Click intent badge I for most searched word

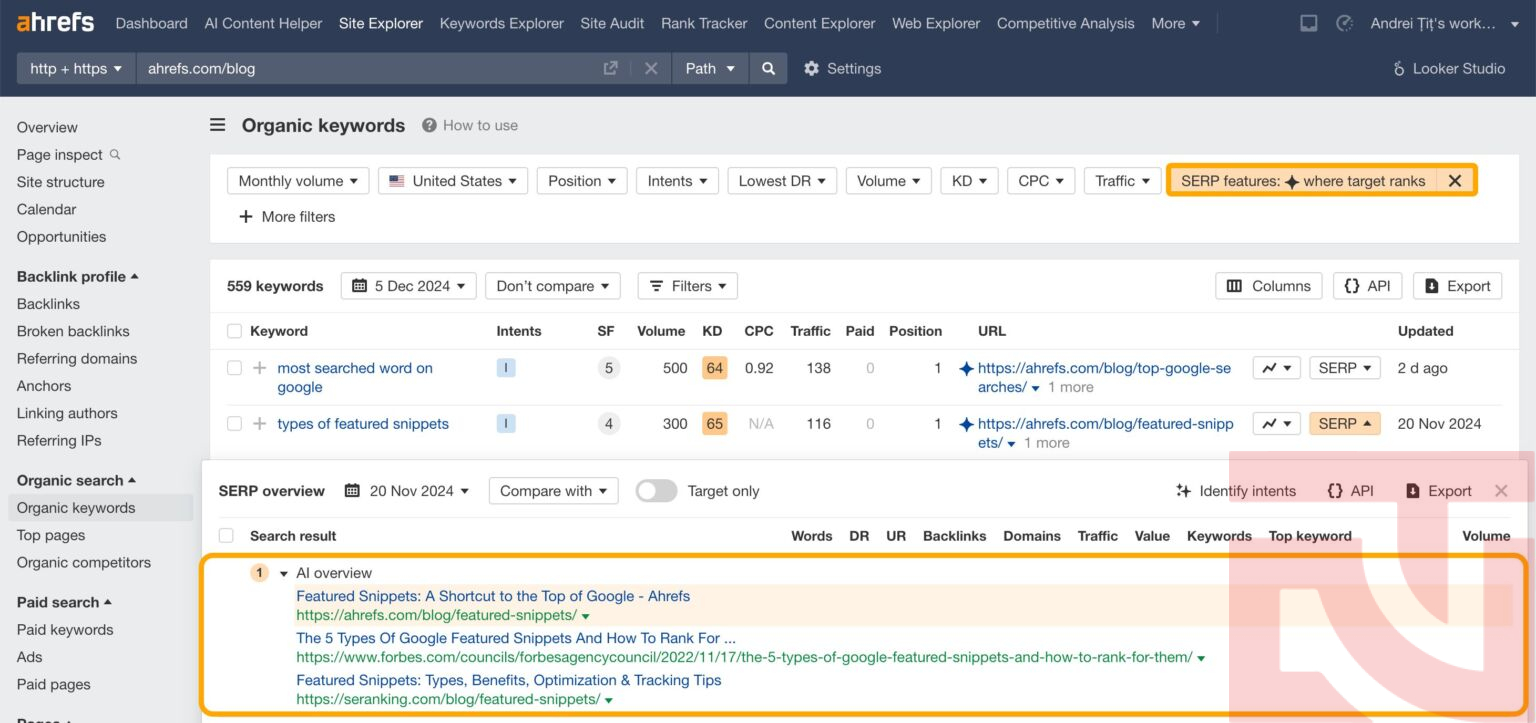[506, 368]
